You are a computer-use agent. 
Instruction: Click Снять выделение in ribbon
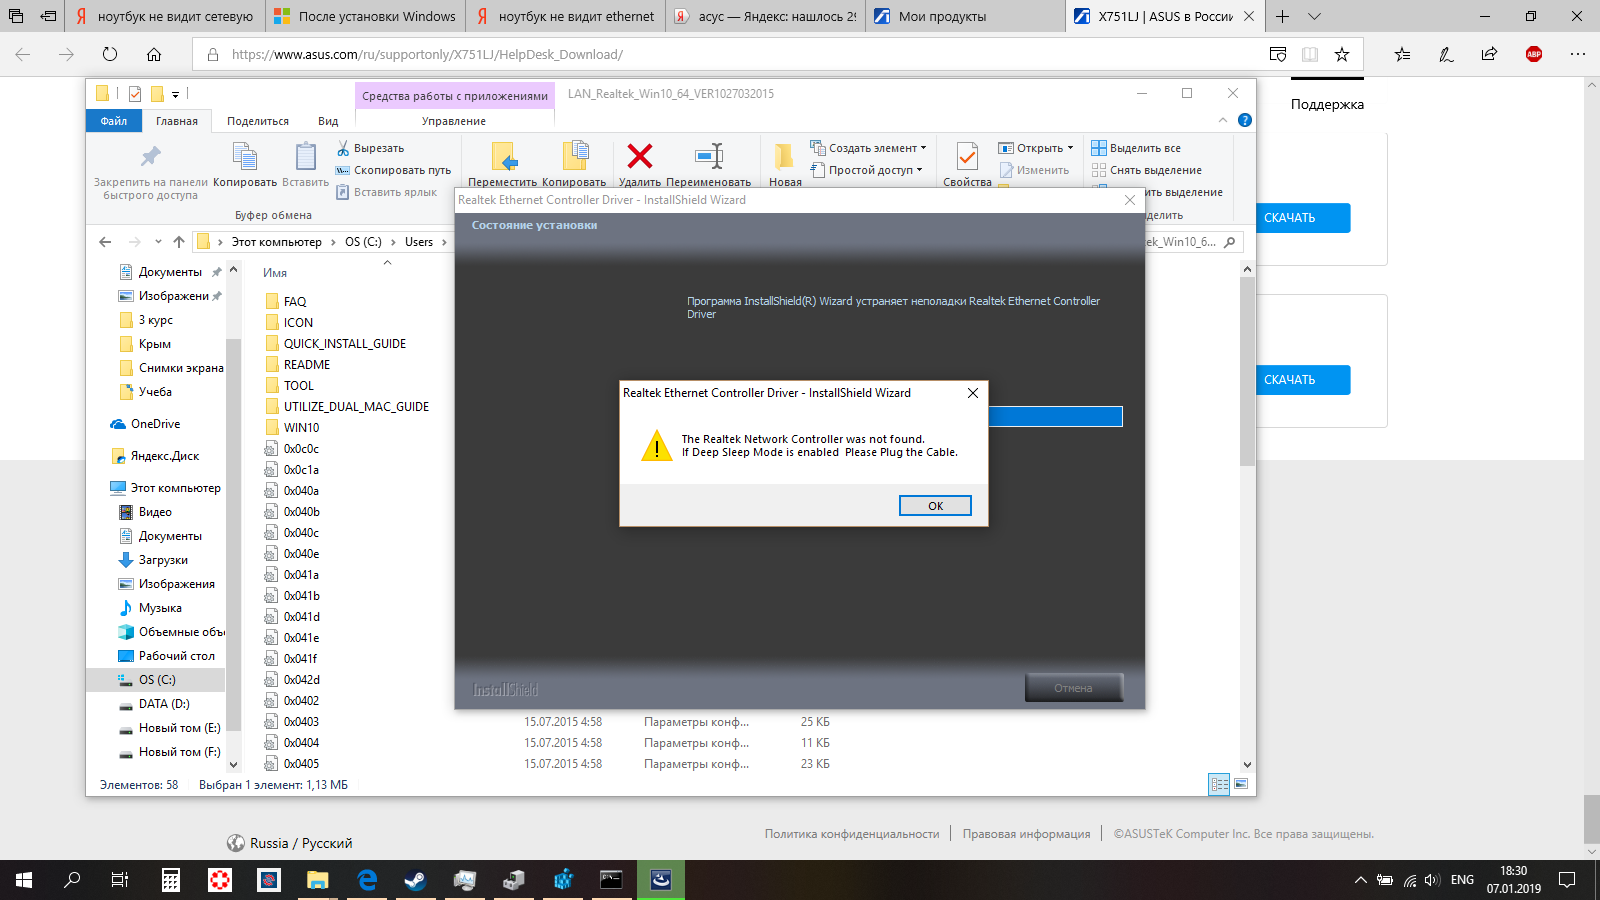(1147, 170)
